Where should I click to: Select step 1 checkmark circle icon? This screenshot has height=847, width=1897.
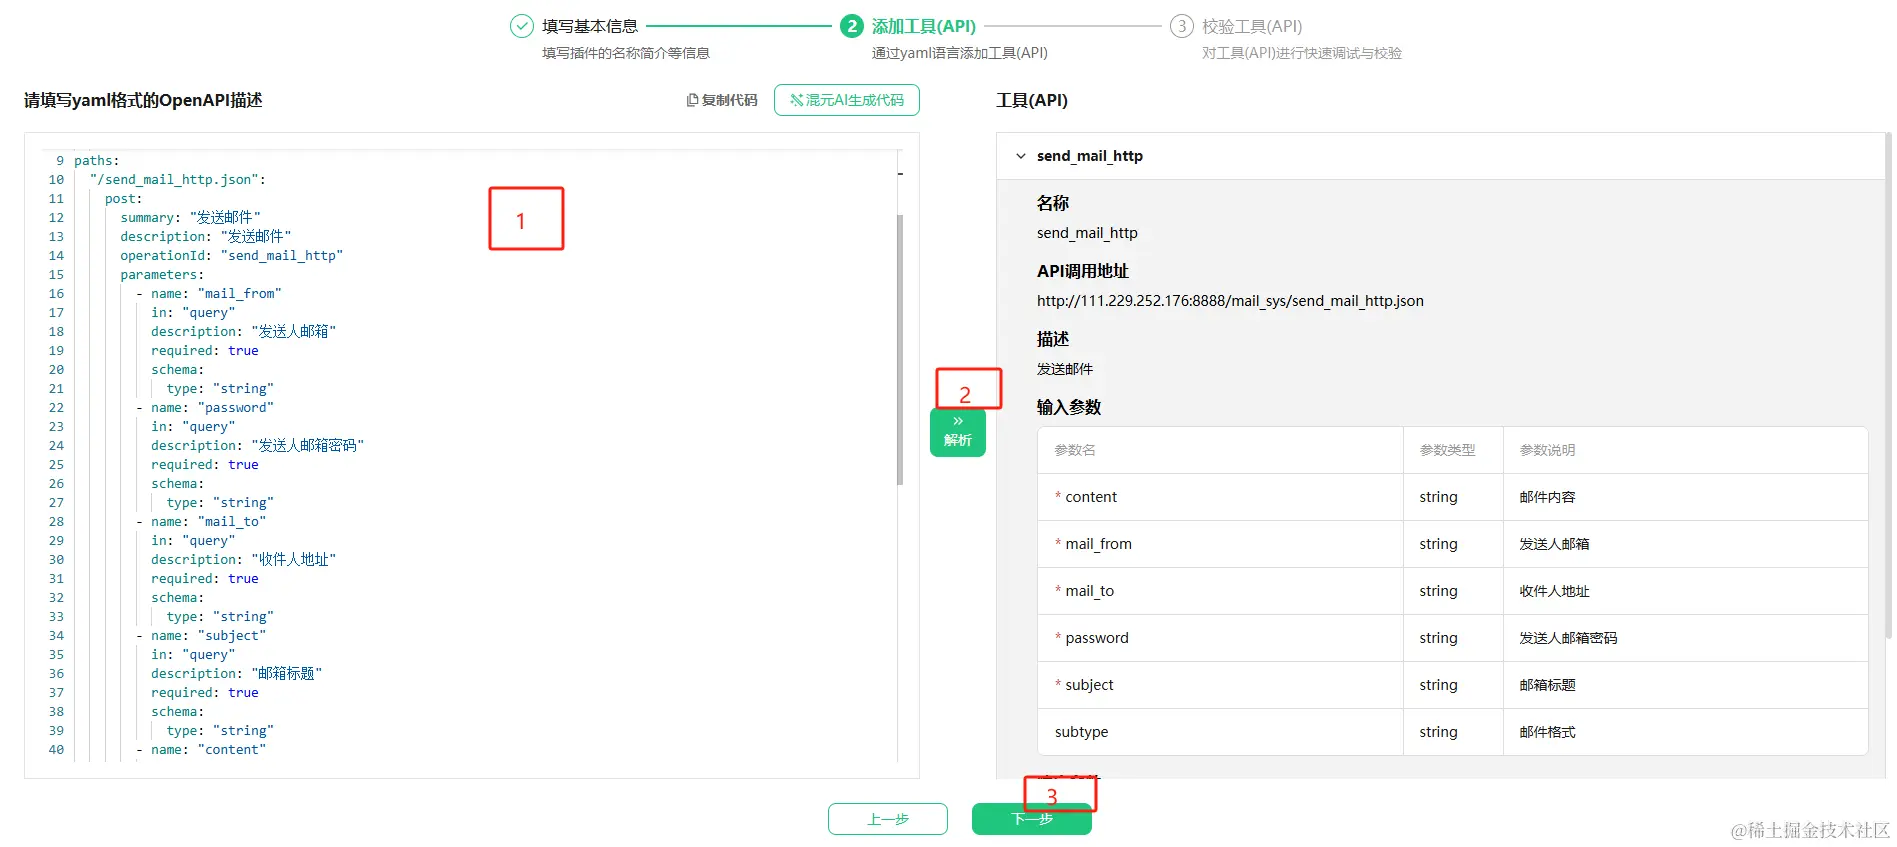pos(521,26)
